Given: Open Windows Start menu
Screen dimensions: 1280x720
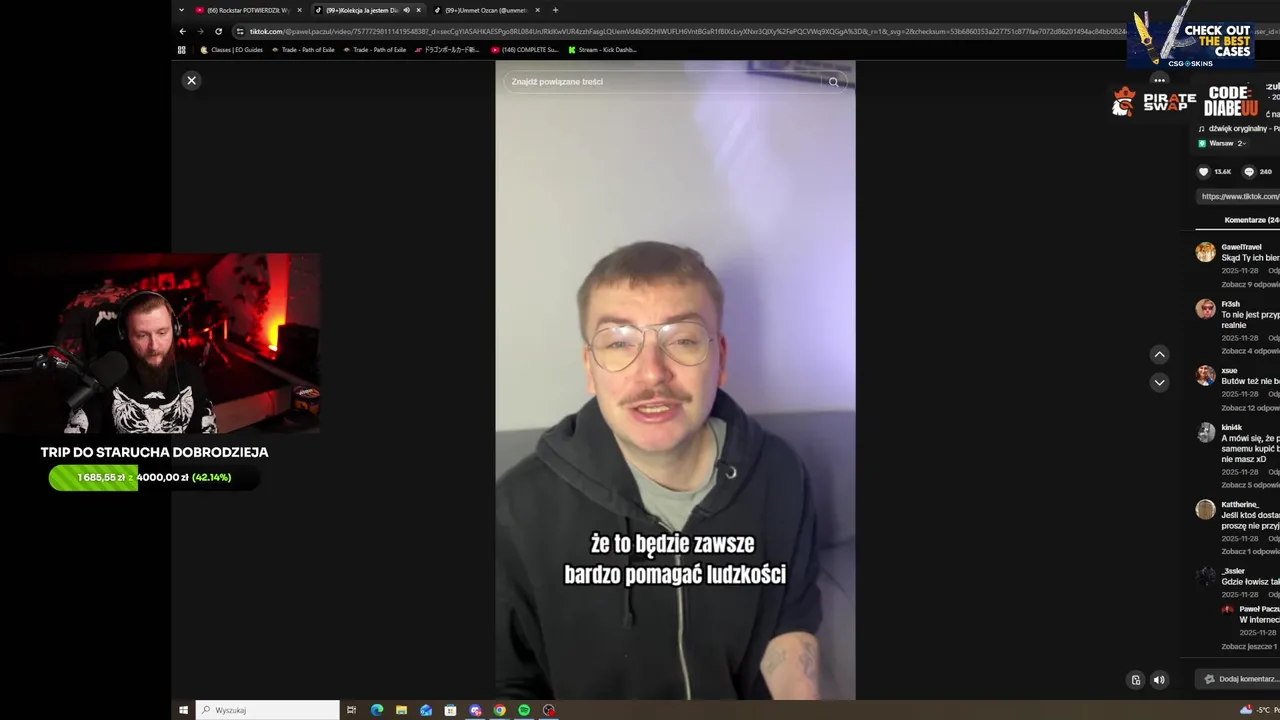Looking at the screenshot, I should 183,710.
